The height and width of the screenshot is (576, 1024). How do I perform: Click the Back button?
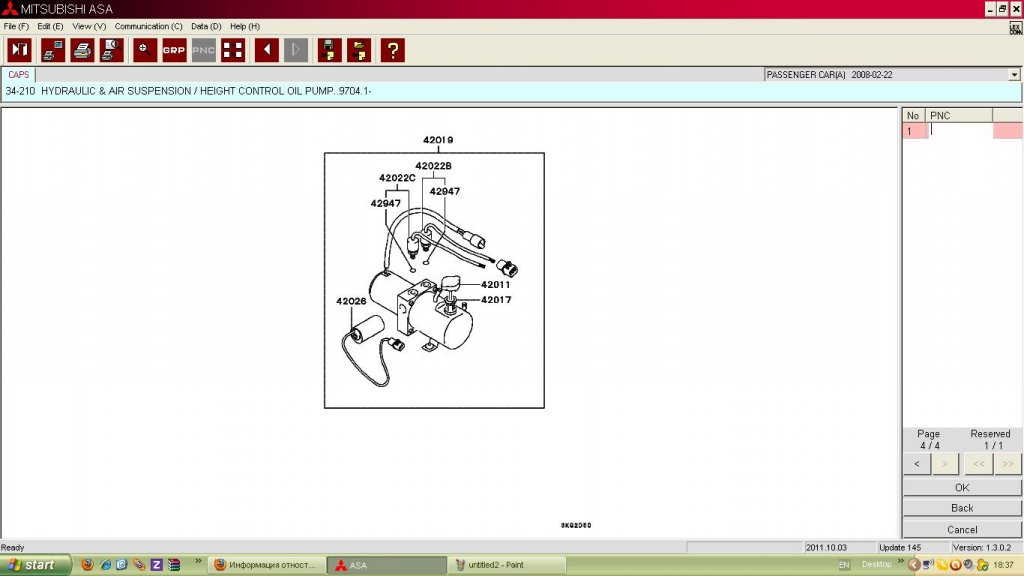(962, 508)
